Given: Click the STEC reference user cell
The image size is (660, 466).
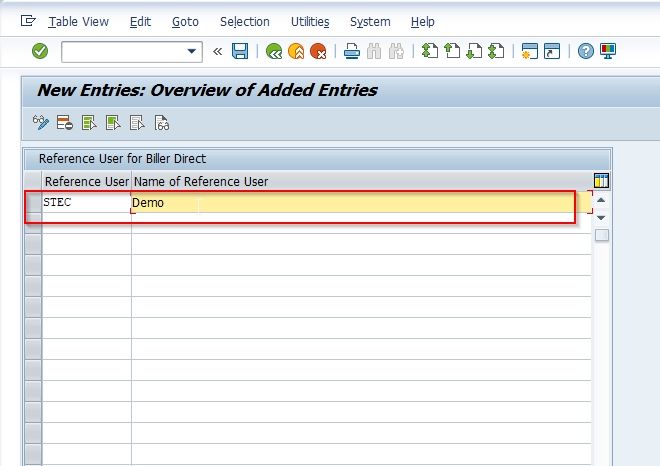Looking at the screenshot, I should tap(86, 202).
